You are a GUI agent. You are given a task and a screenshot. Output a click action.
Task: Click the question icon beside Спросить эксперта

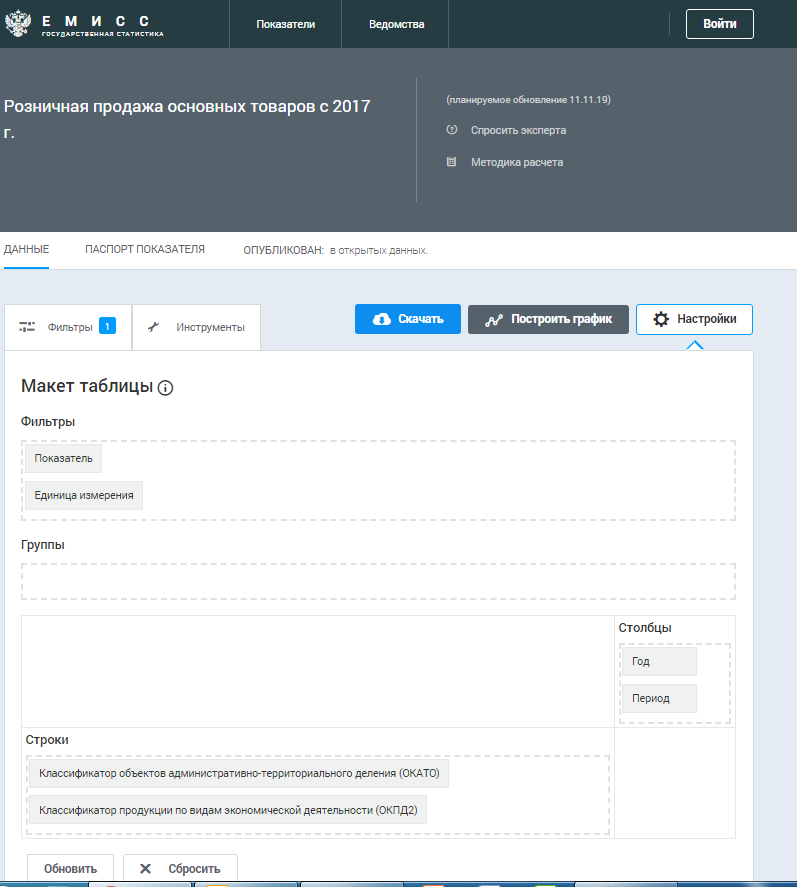pyautogui.click(x=451, y=130)
